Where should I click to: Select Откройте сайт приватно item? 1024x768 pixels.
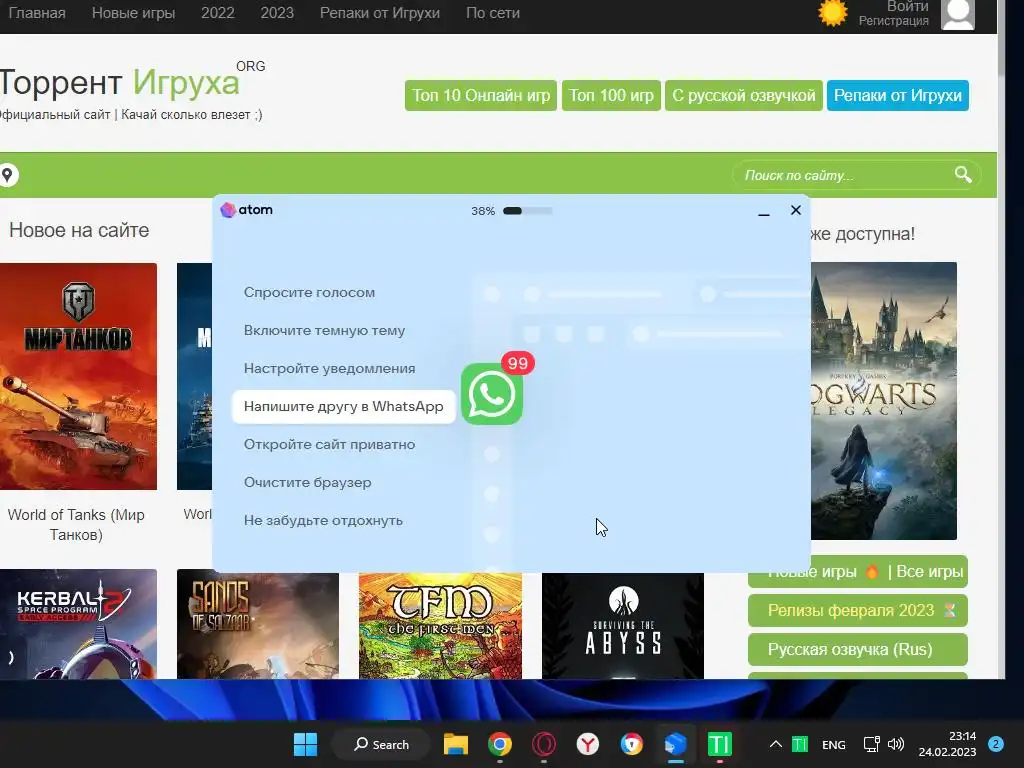[329, 444]
